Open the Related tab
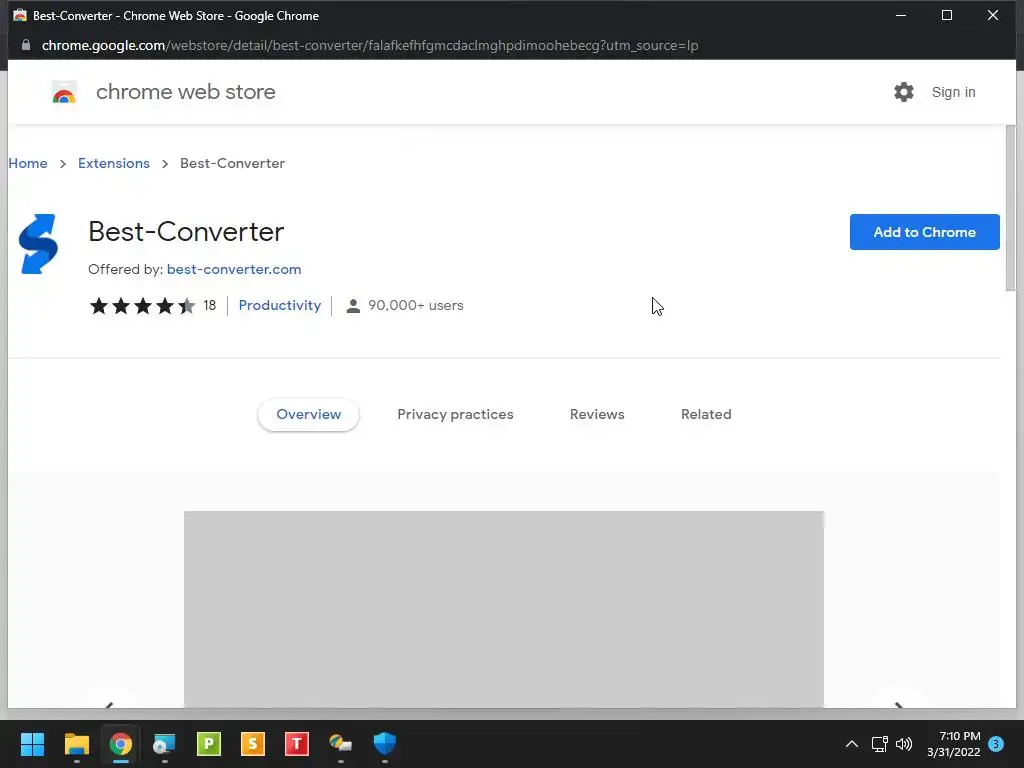Image resolution: width=1024 pixels, height=768 pixels. click(x=706, y=414)
